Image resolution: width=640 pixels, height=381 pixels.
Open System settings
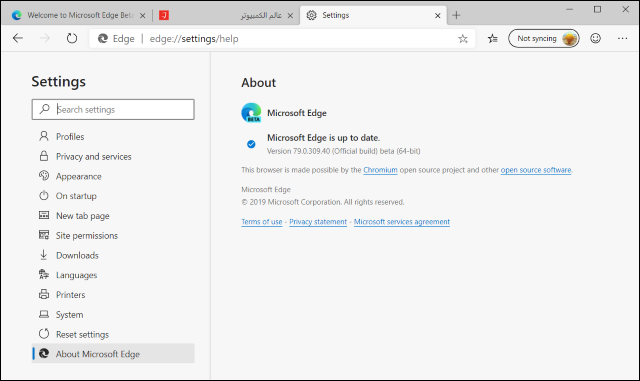click(x=113, y=315)
